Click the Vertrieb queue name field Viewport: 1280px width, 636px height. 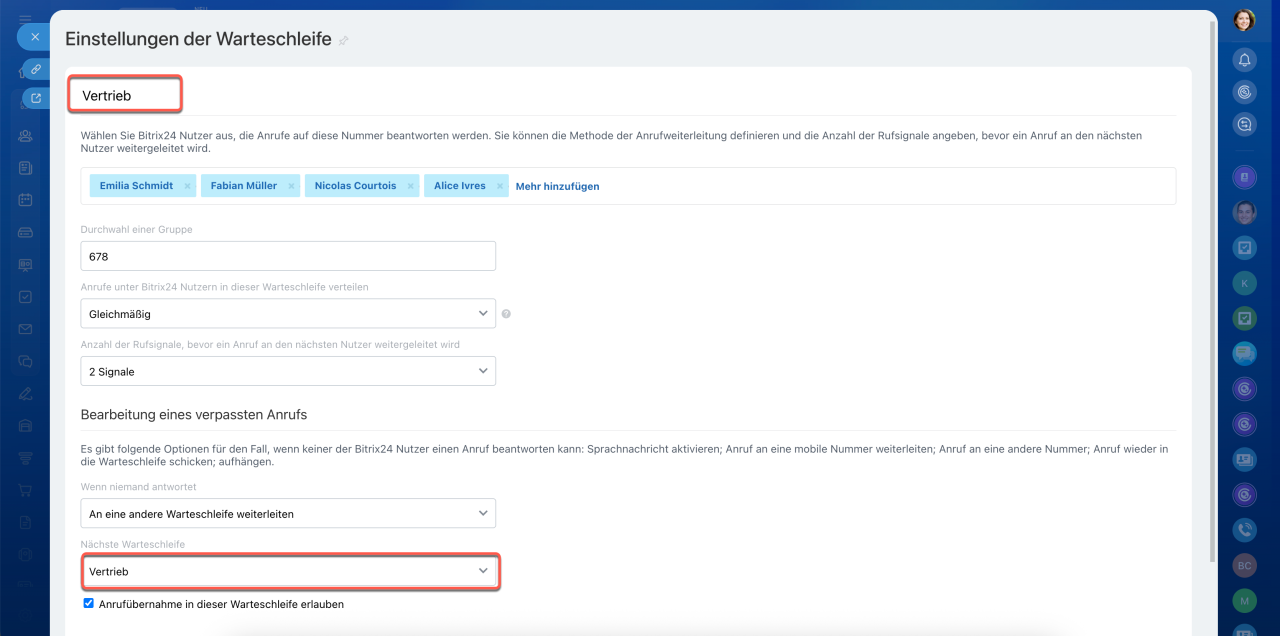tap(125, 95)
